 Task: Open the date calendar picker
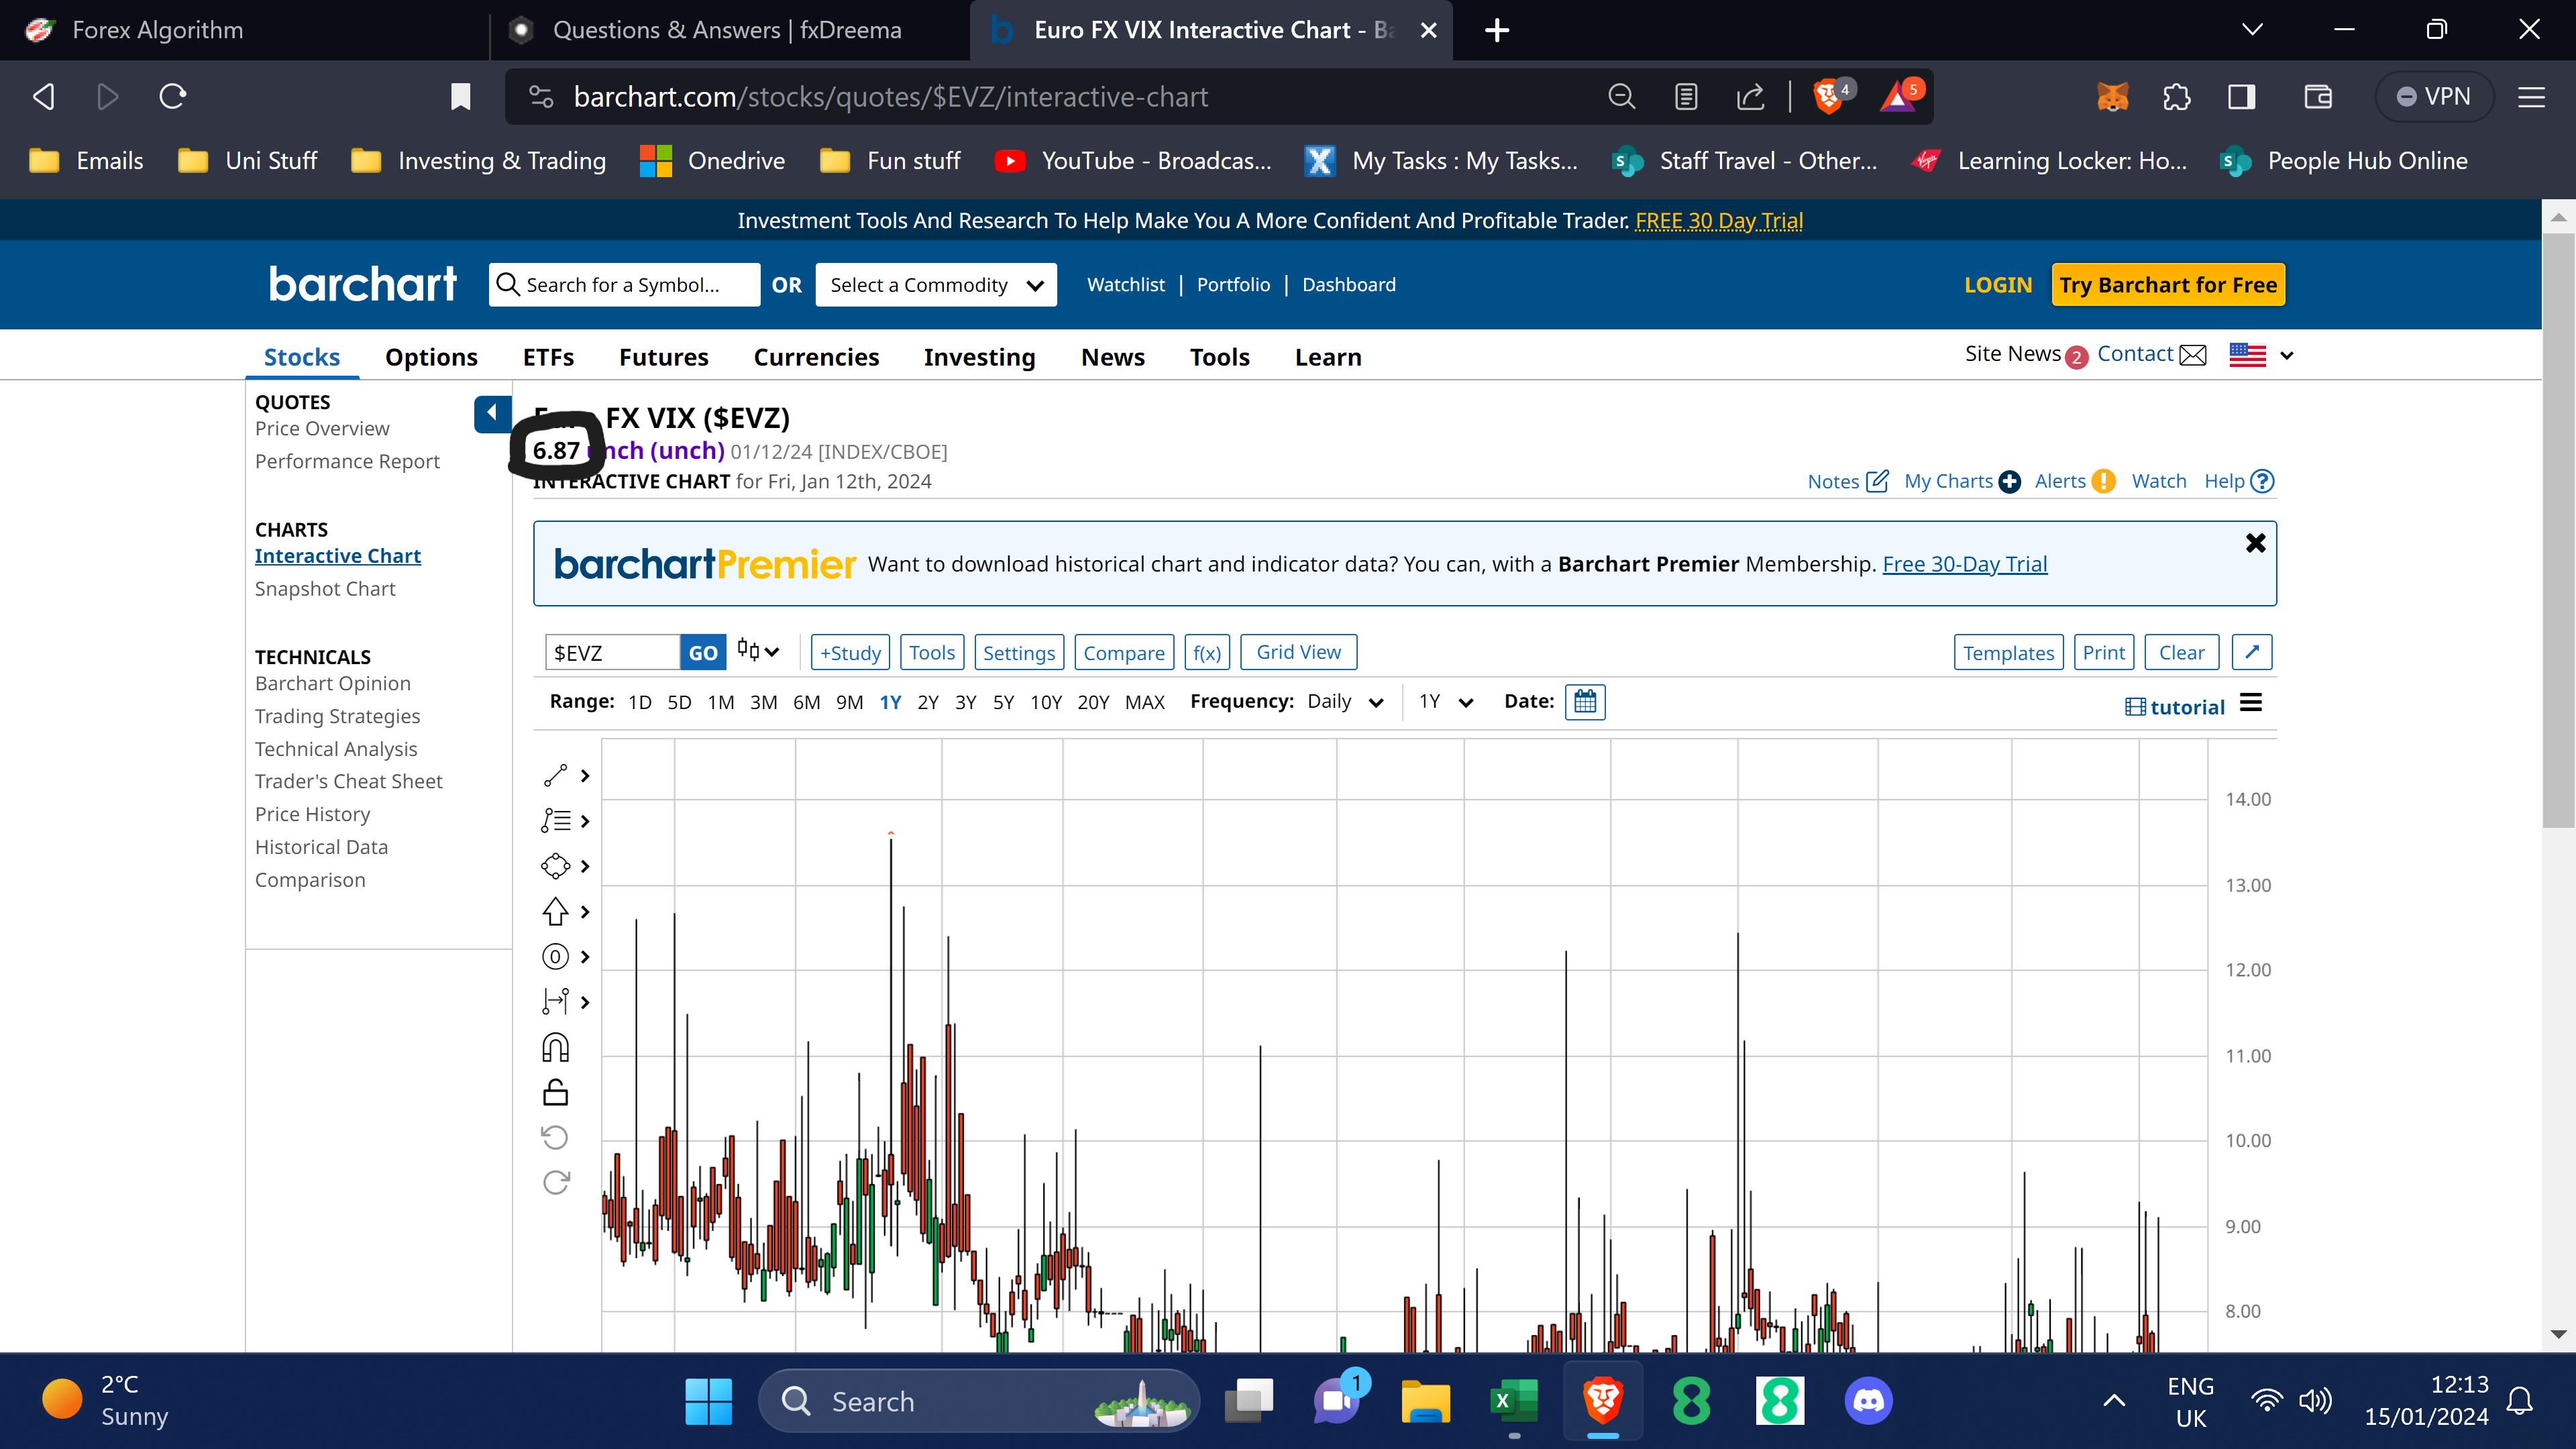(1585, 702)
